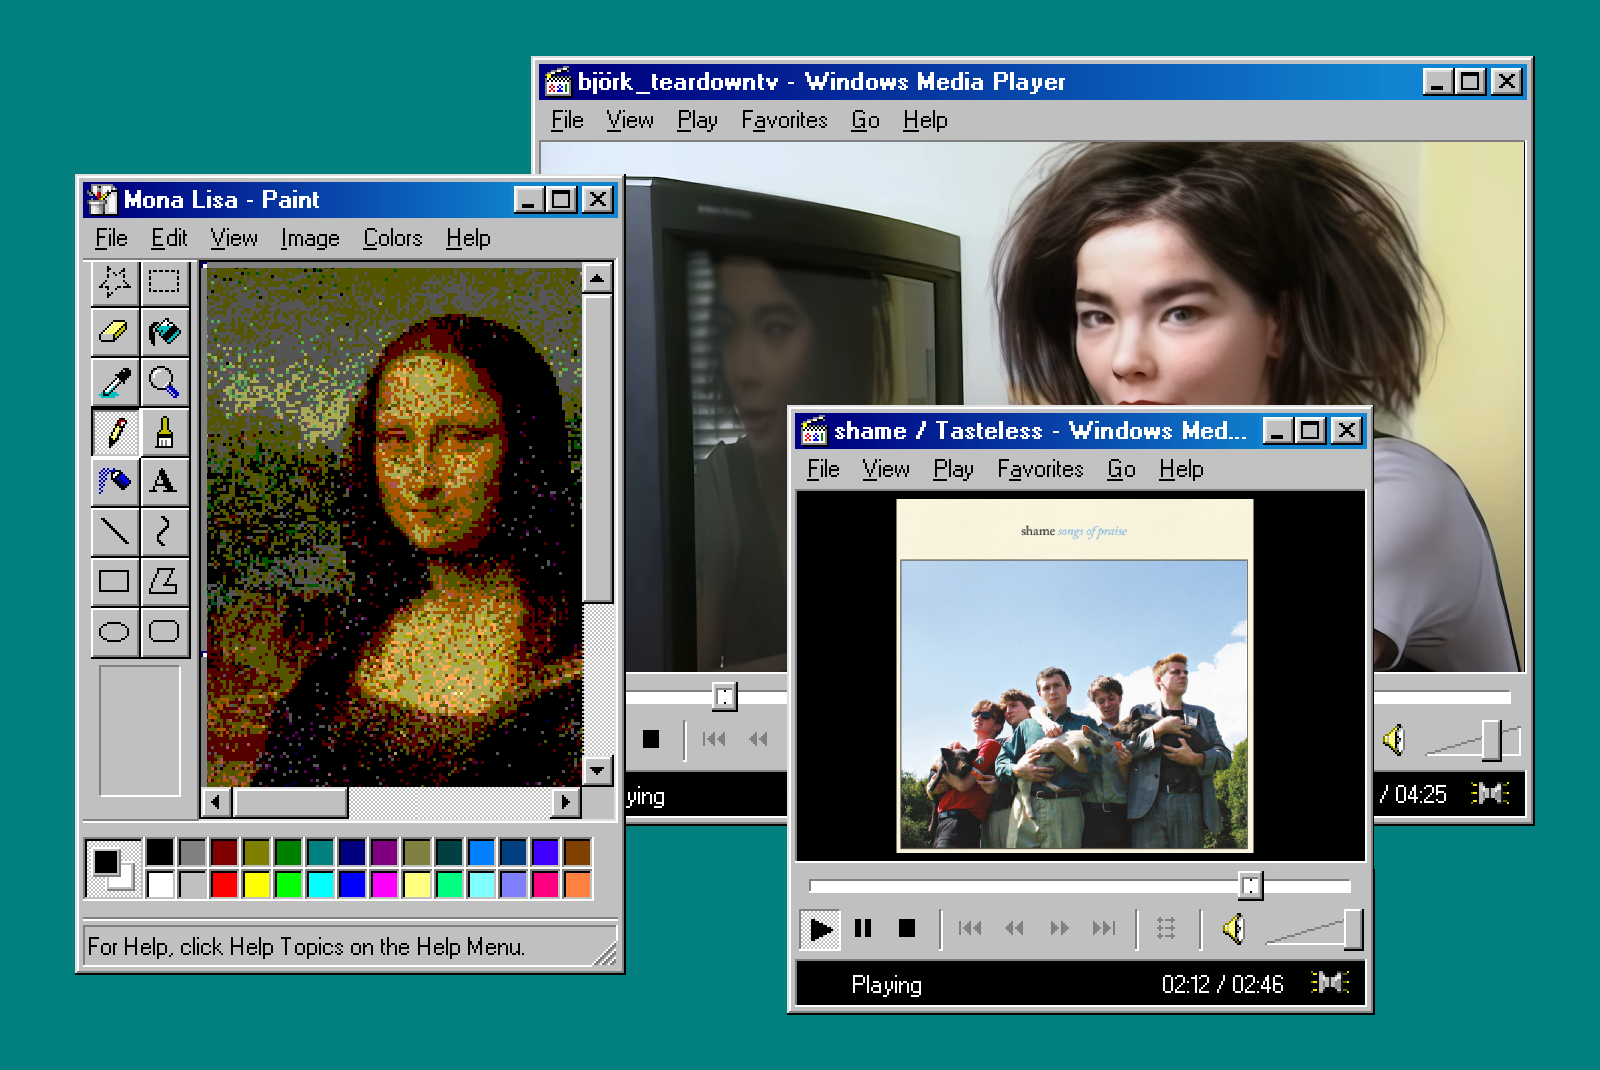
Task: Click Paint vertical scrollbar up arrow
Action: (x=597, y=278)
